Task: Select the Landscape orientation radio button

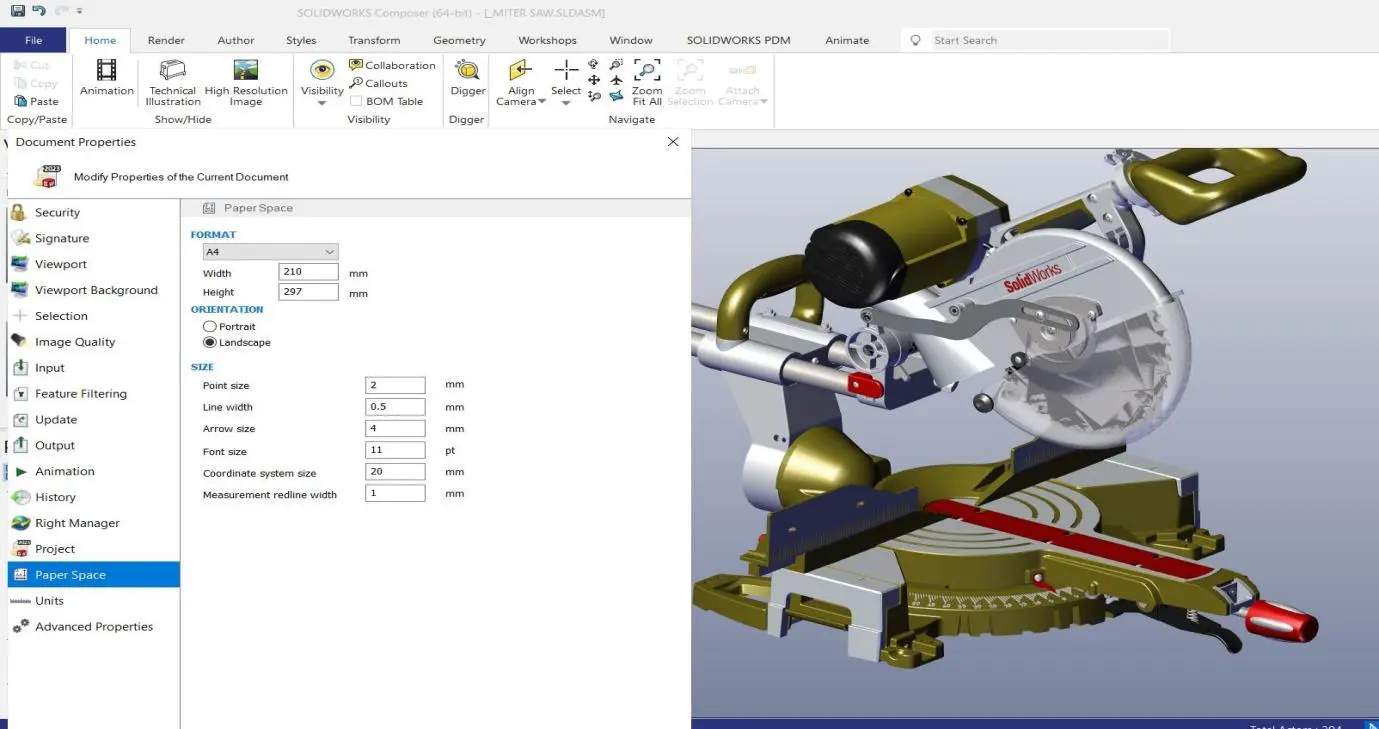Action: pos(210,343)
